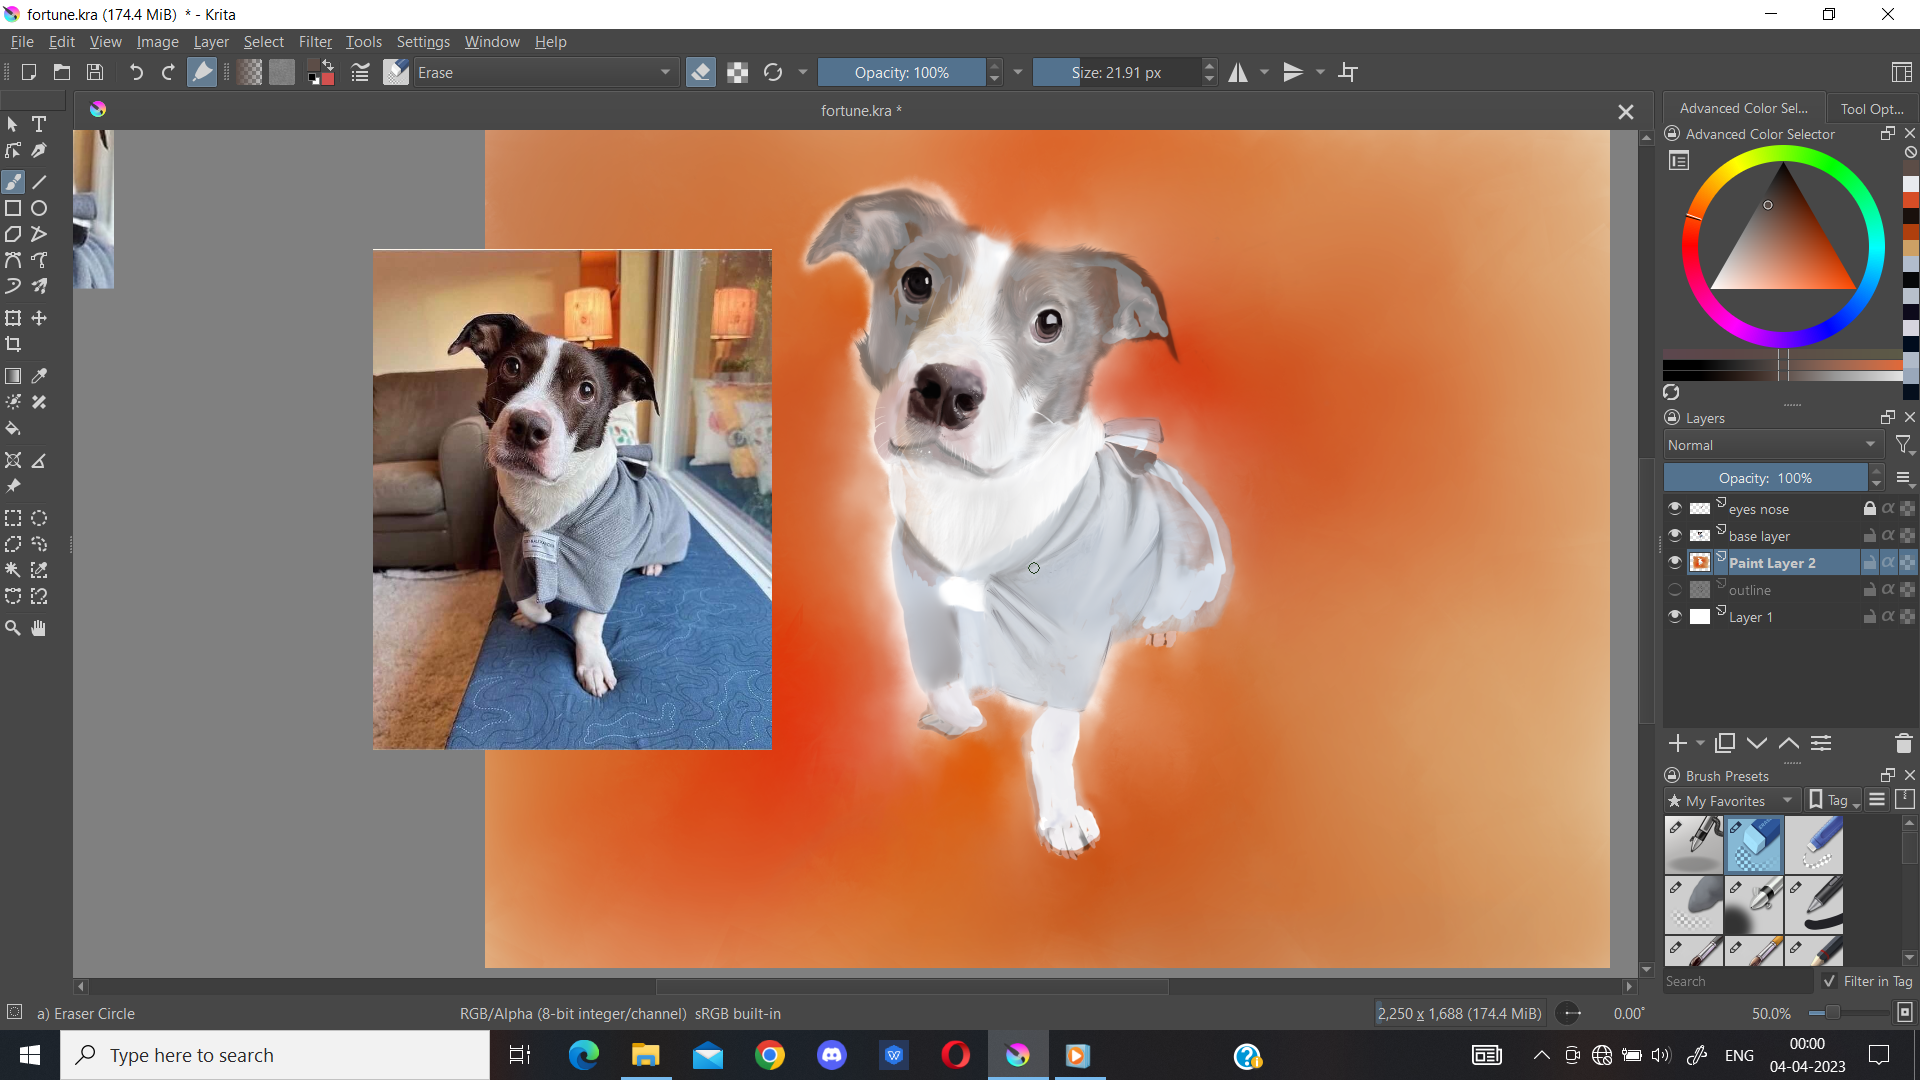
Task: Choose the Ellipse shape tool
Action: 39,208
